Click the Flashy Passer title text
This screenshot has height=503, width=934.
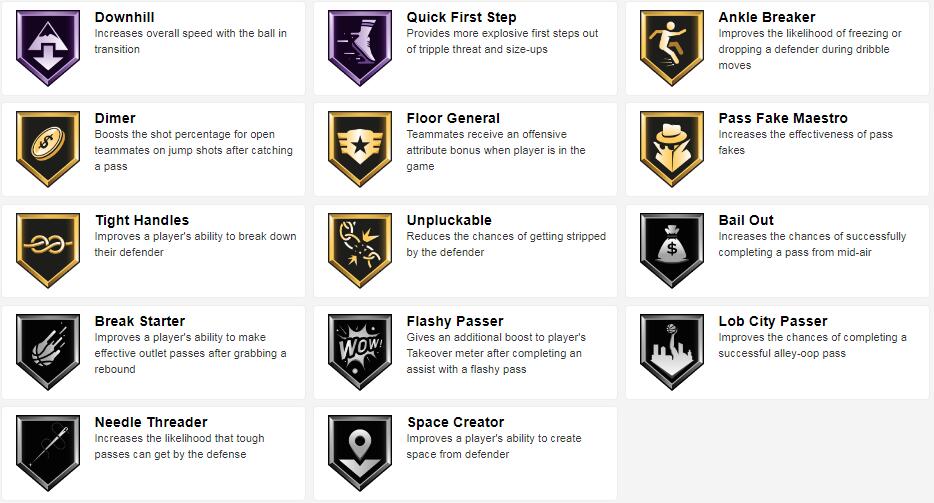[x=455, y=321]
